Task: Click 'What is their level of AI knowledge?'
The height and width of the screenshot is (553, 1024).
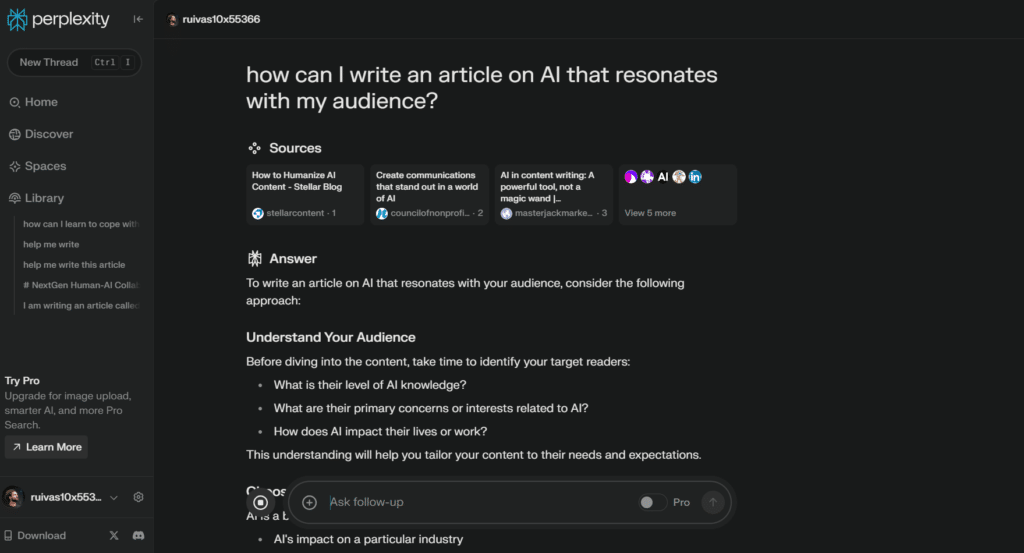Action: click(370, 385)
